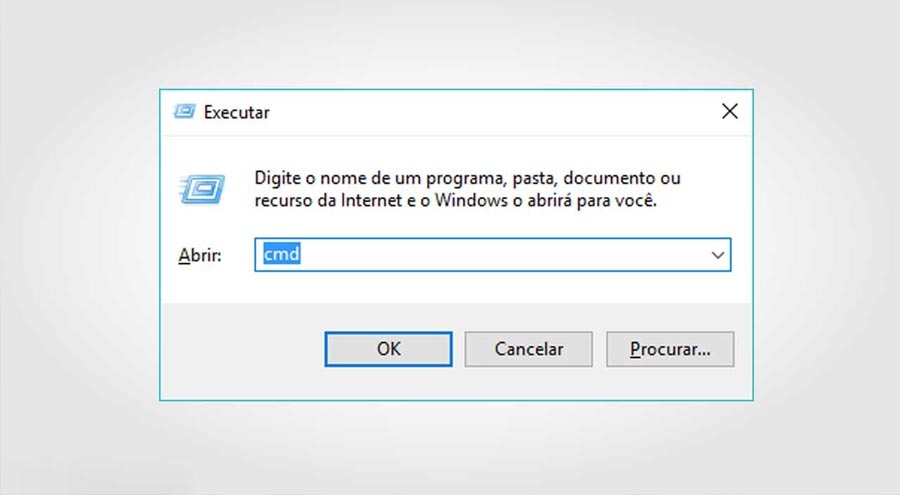This screenshot has width=900, height=495.
Task: Click empty space inside the Abrir field
Action: [x=500, y=255]
